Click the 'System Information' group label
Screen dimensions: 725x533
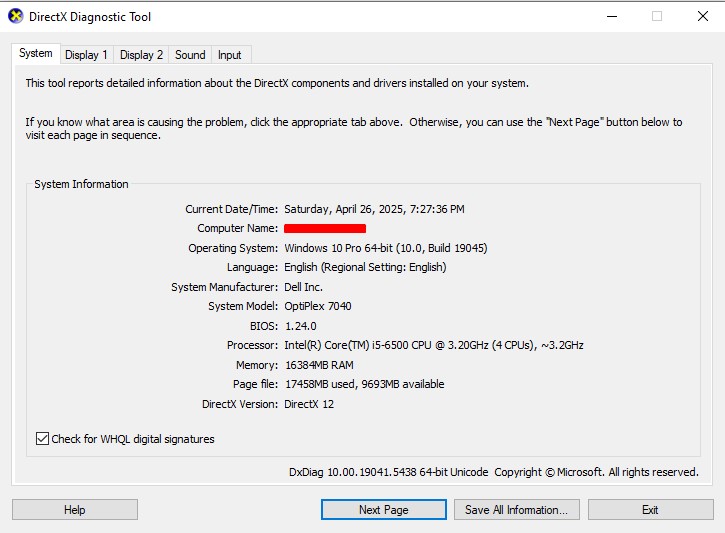[x=81, y=184]
